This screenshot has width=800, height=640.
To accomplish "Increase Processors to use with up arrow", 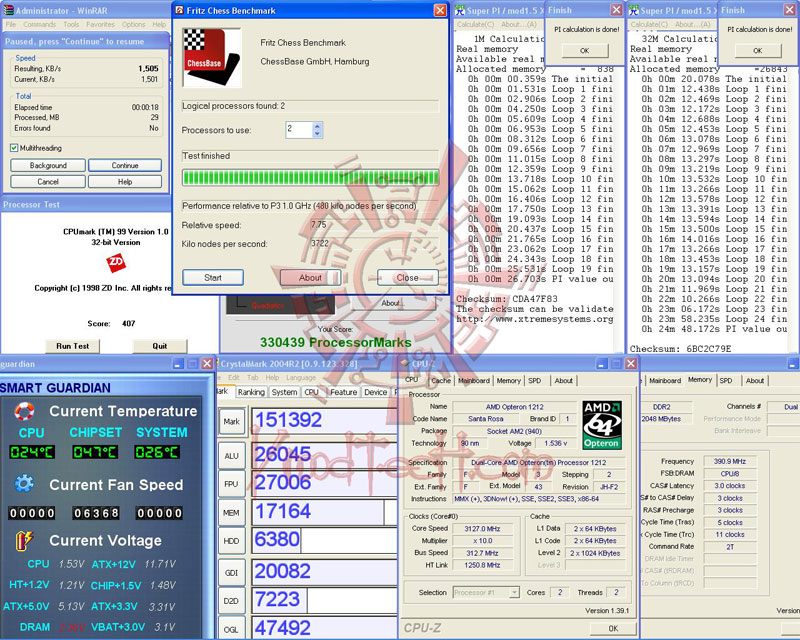I will point(317,126).
